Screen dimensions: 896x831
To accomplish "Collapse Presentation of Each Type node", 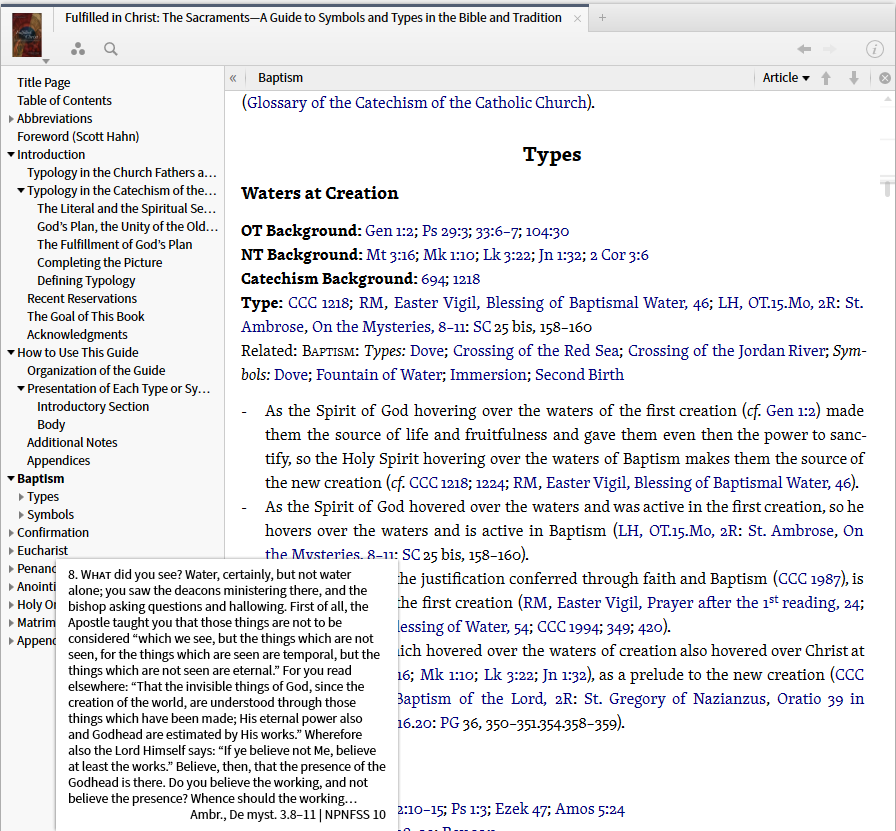I will pos(21,389).
